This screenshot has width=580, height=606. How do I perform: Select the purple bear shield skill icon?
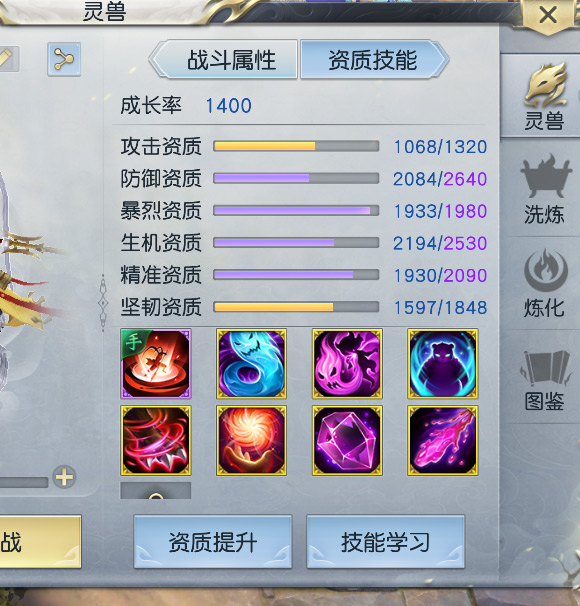[x=443, y=364]
